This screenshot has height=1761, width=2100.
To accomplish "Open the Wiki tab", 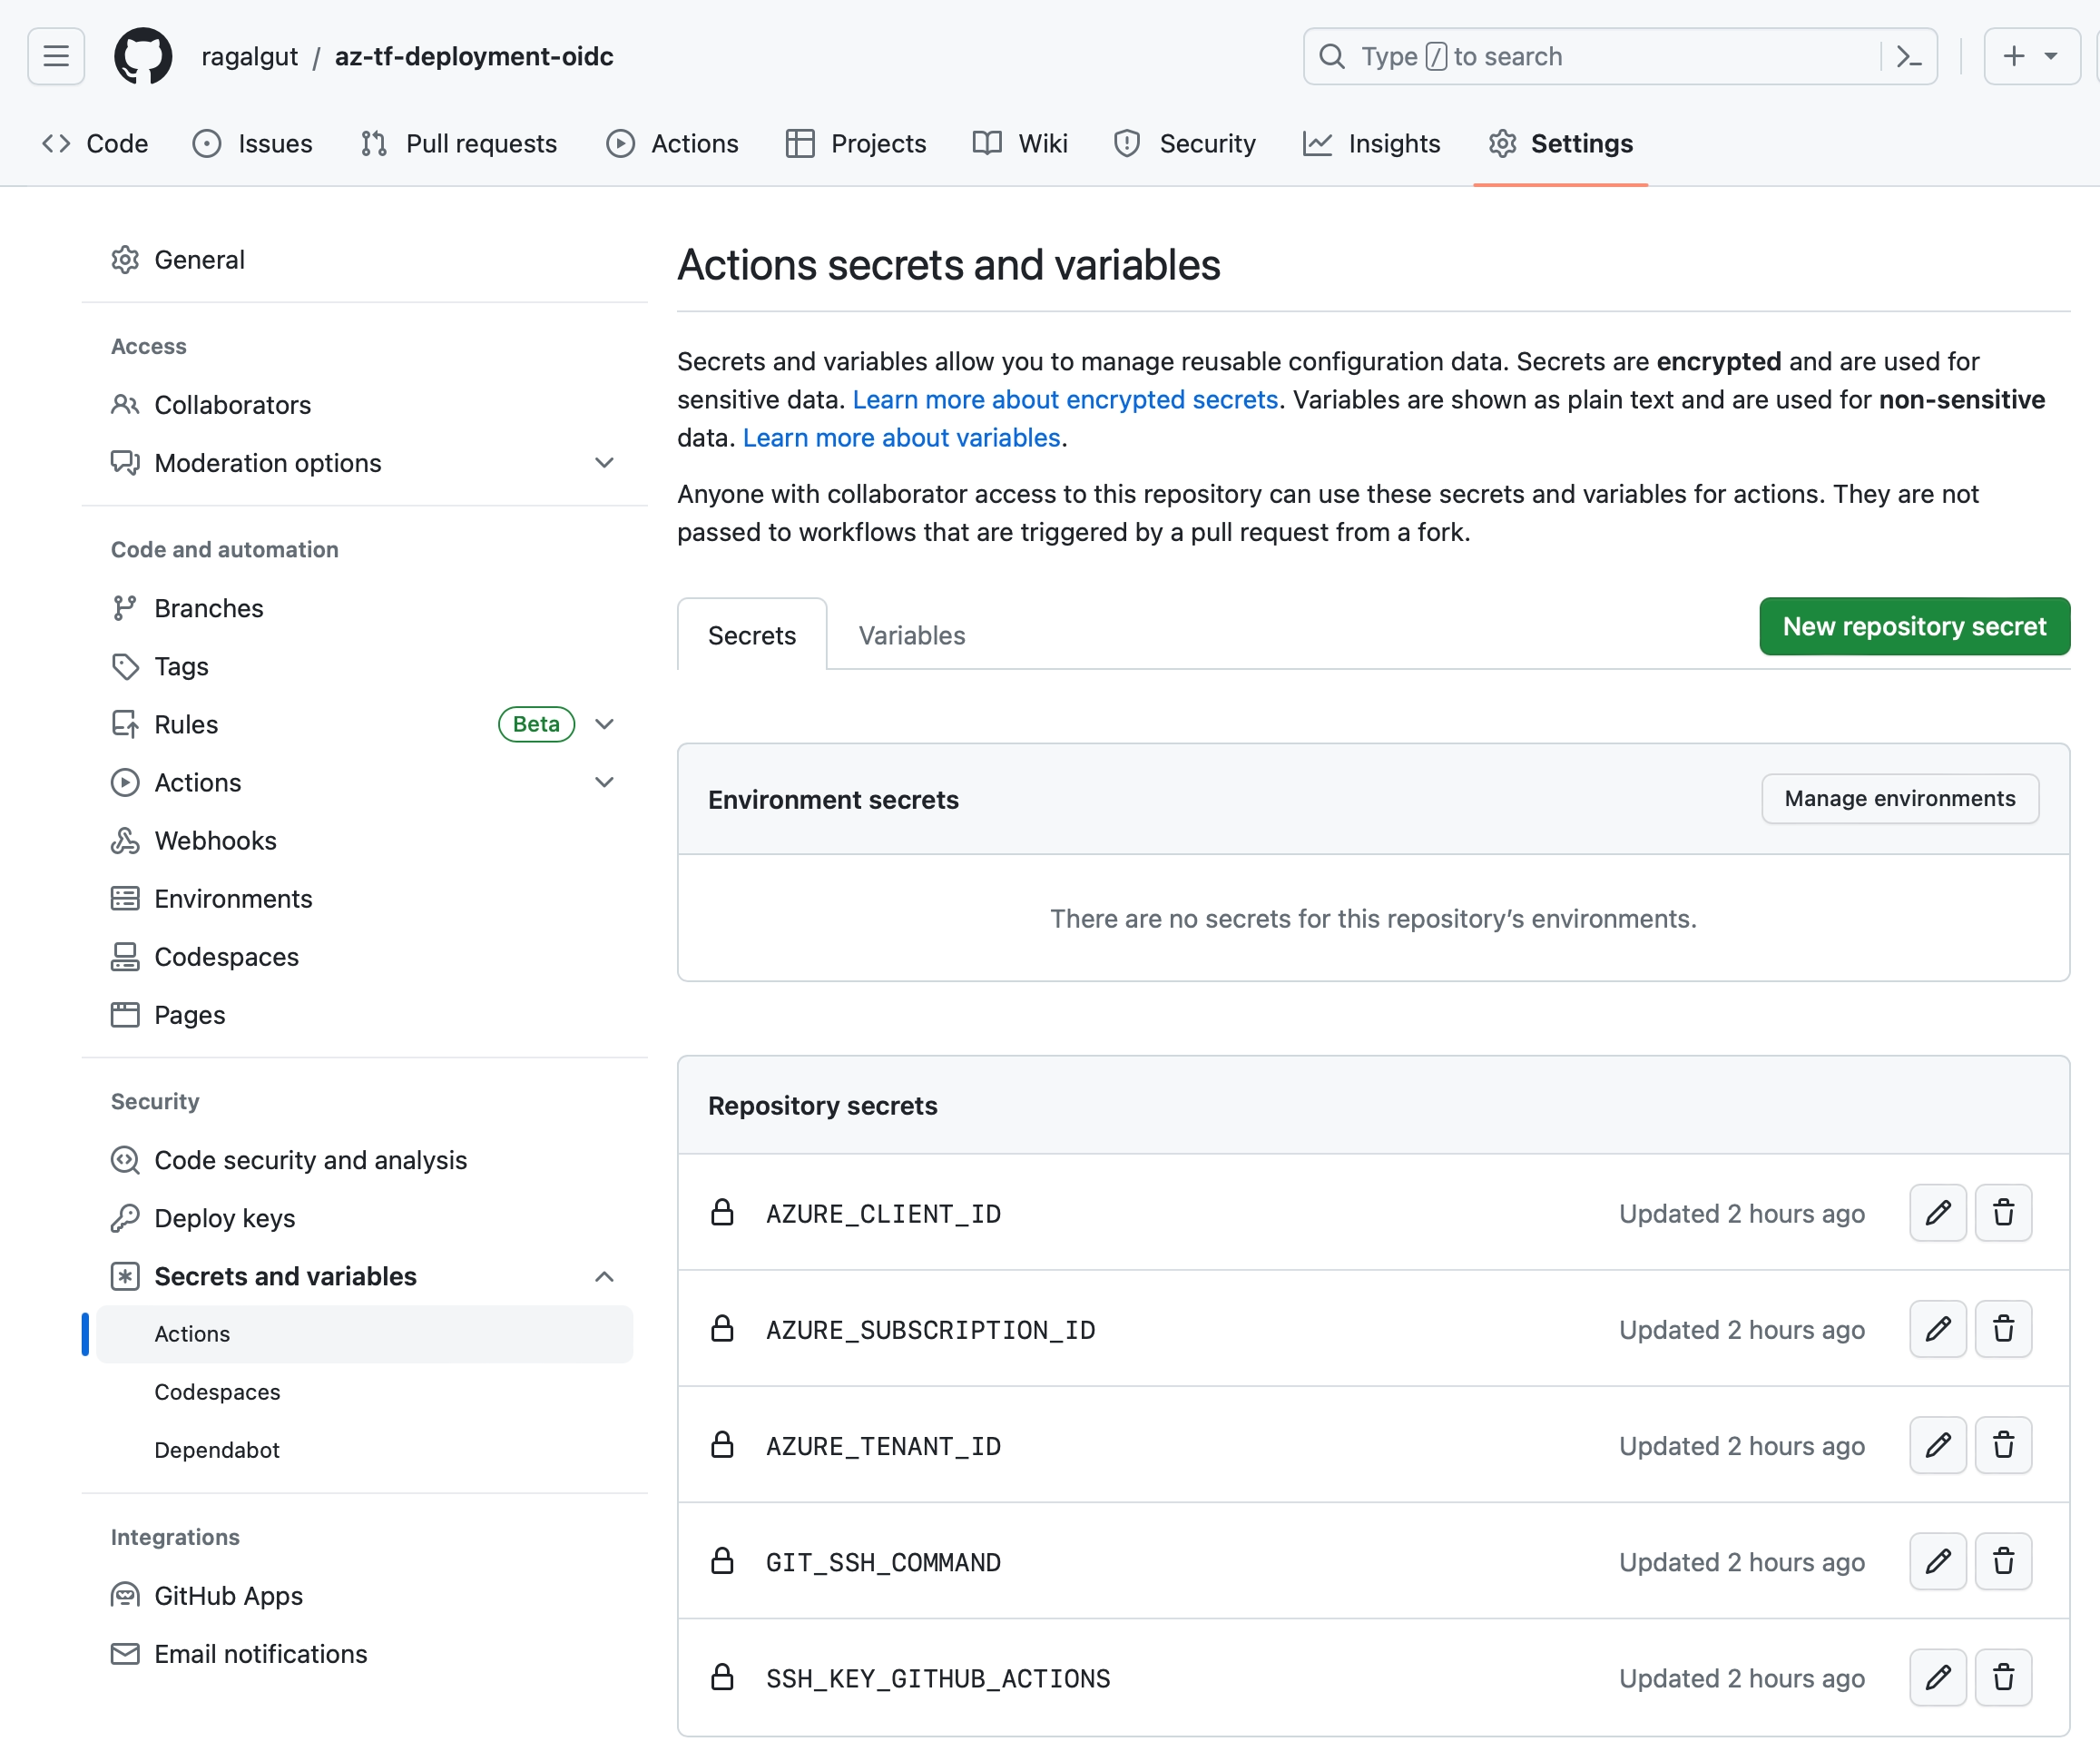I will (x=1020, y=143).
